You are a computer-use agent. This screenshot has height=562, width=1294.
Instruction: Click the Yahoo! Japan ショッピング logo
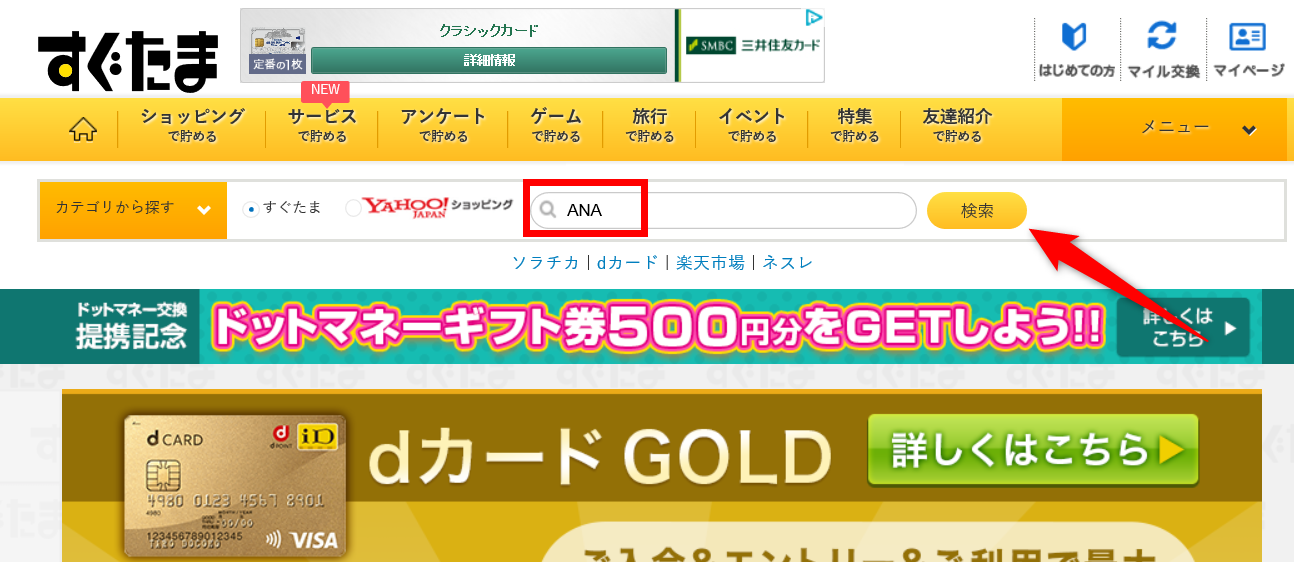point(438,206)
